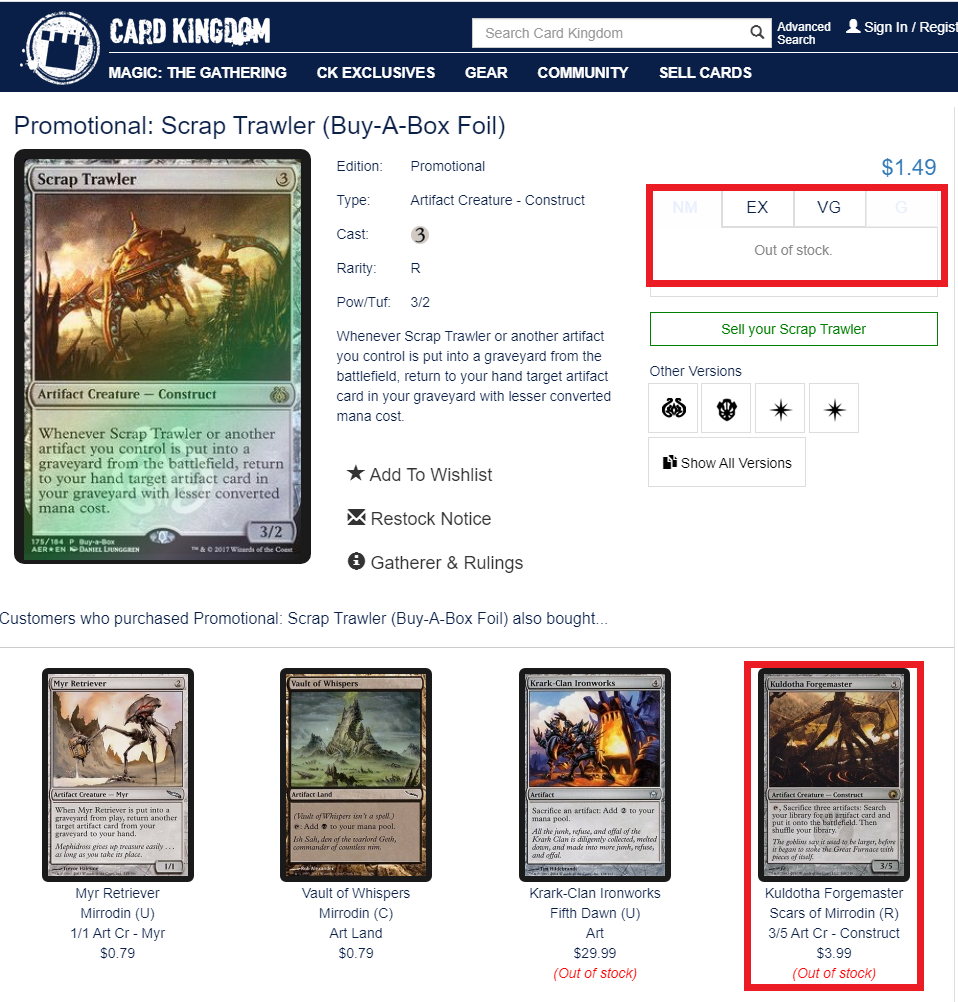
Task: Click the second set symbol under Other Versions
Action: point(727,408)
